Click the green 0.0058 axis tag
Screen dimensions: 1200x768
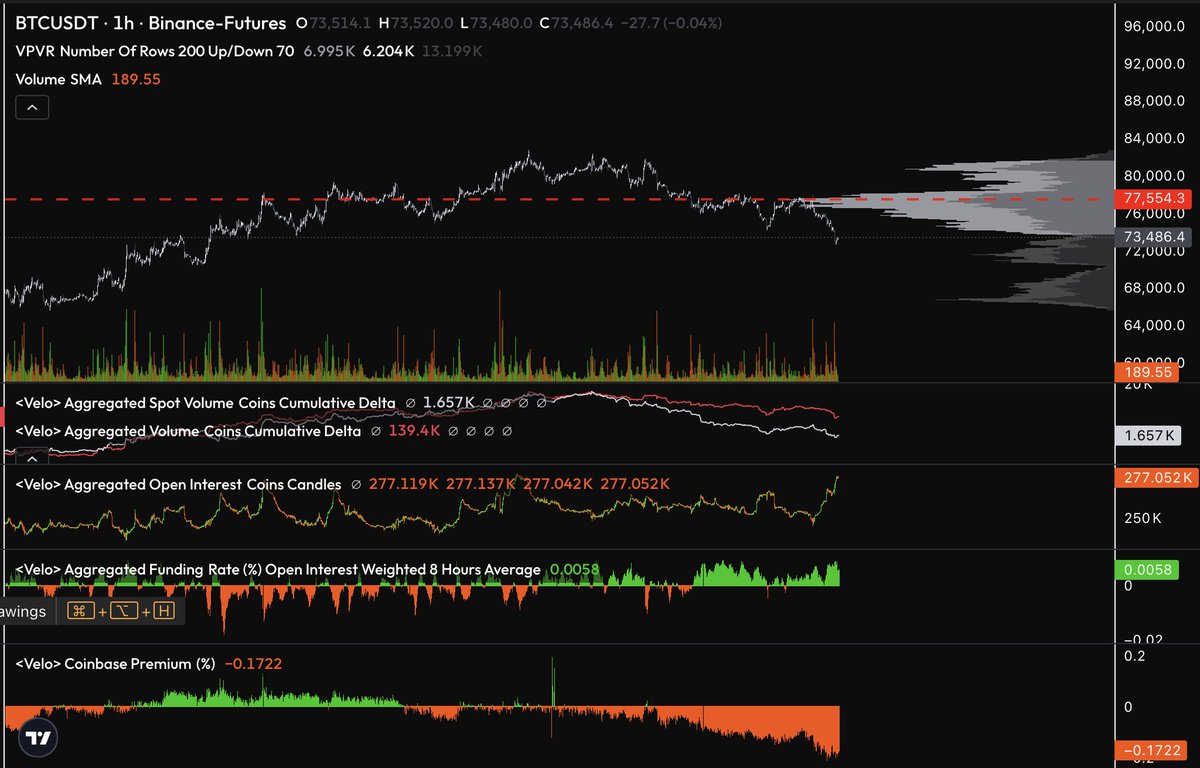1146,569
